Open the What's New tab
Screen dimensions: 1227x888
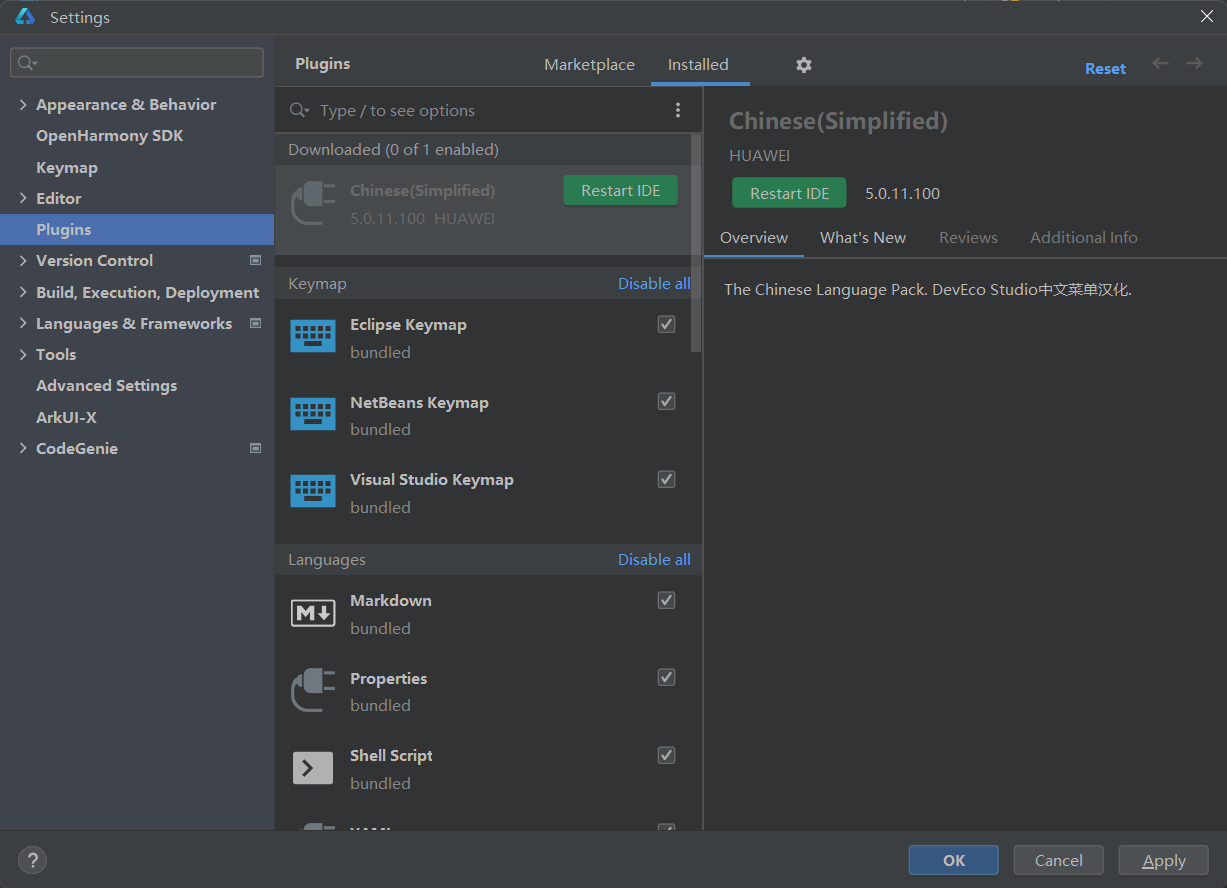863,237
